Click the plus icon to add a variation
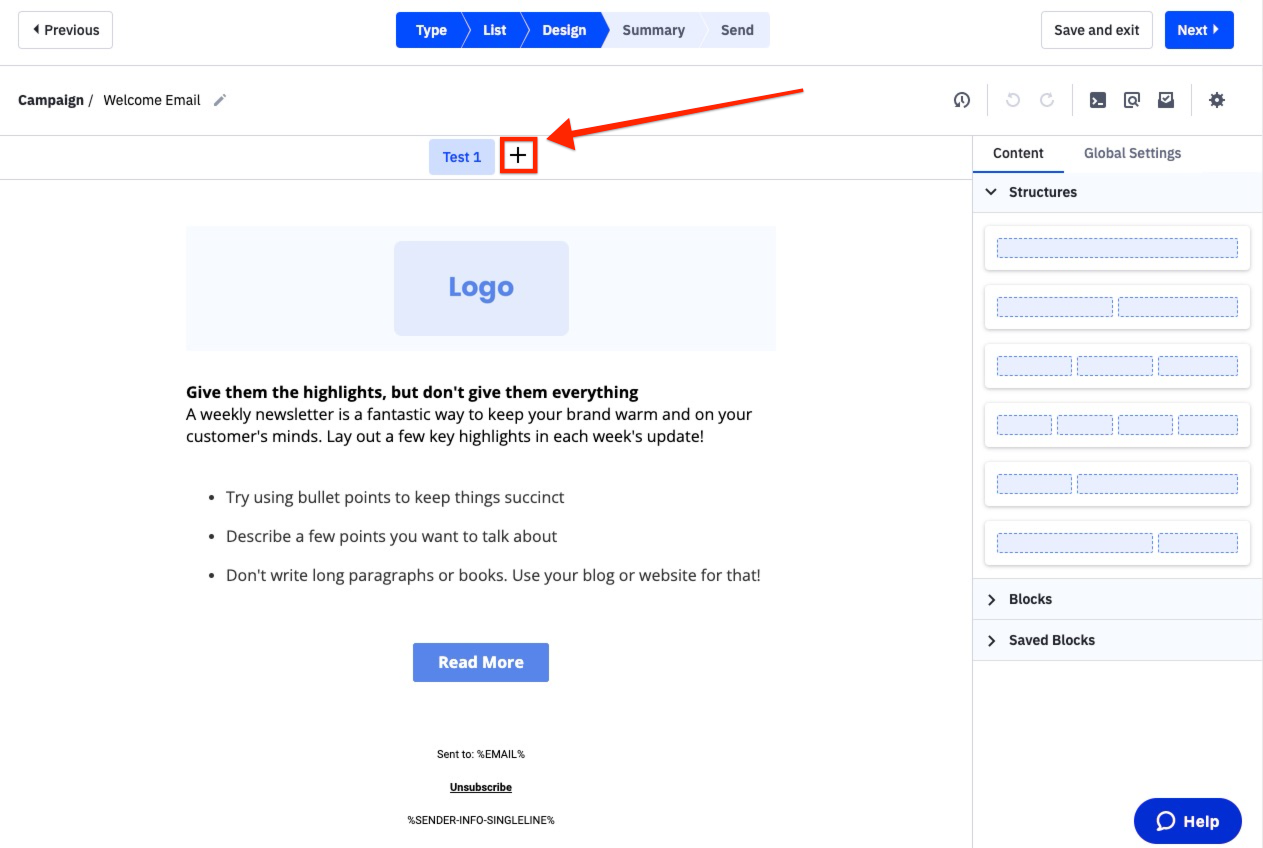 tap(518, 156)
